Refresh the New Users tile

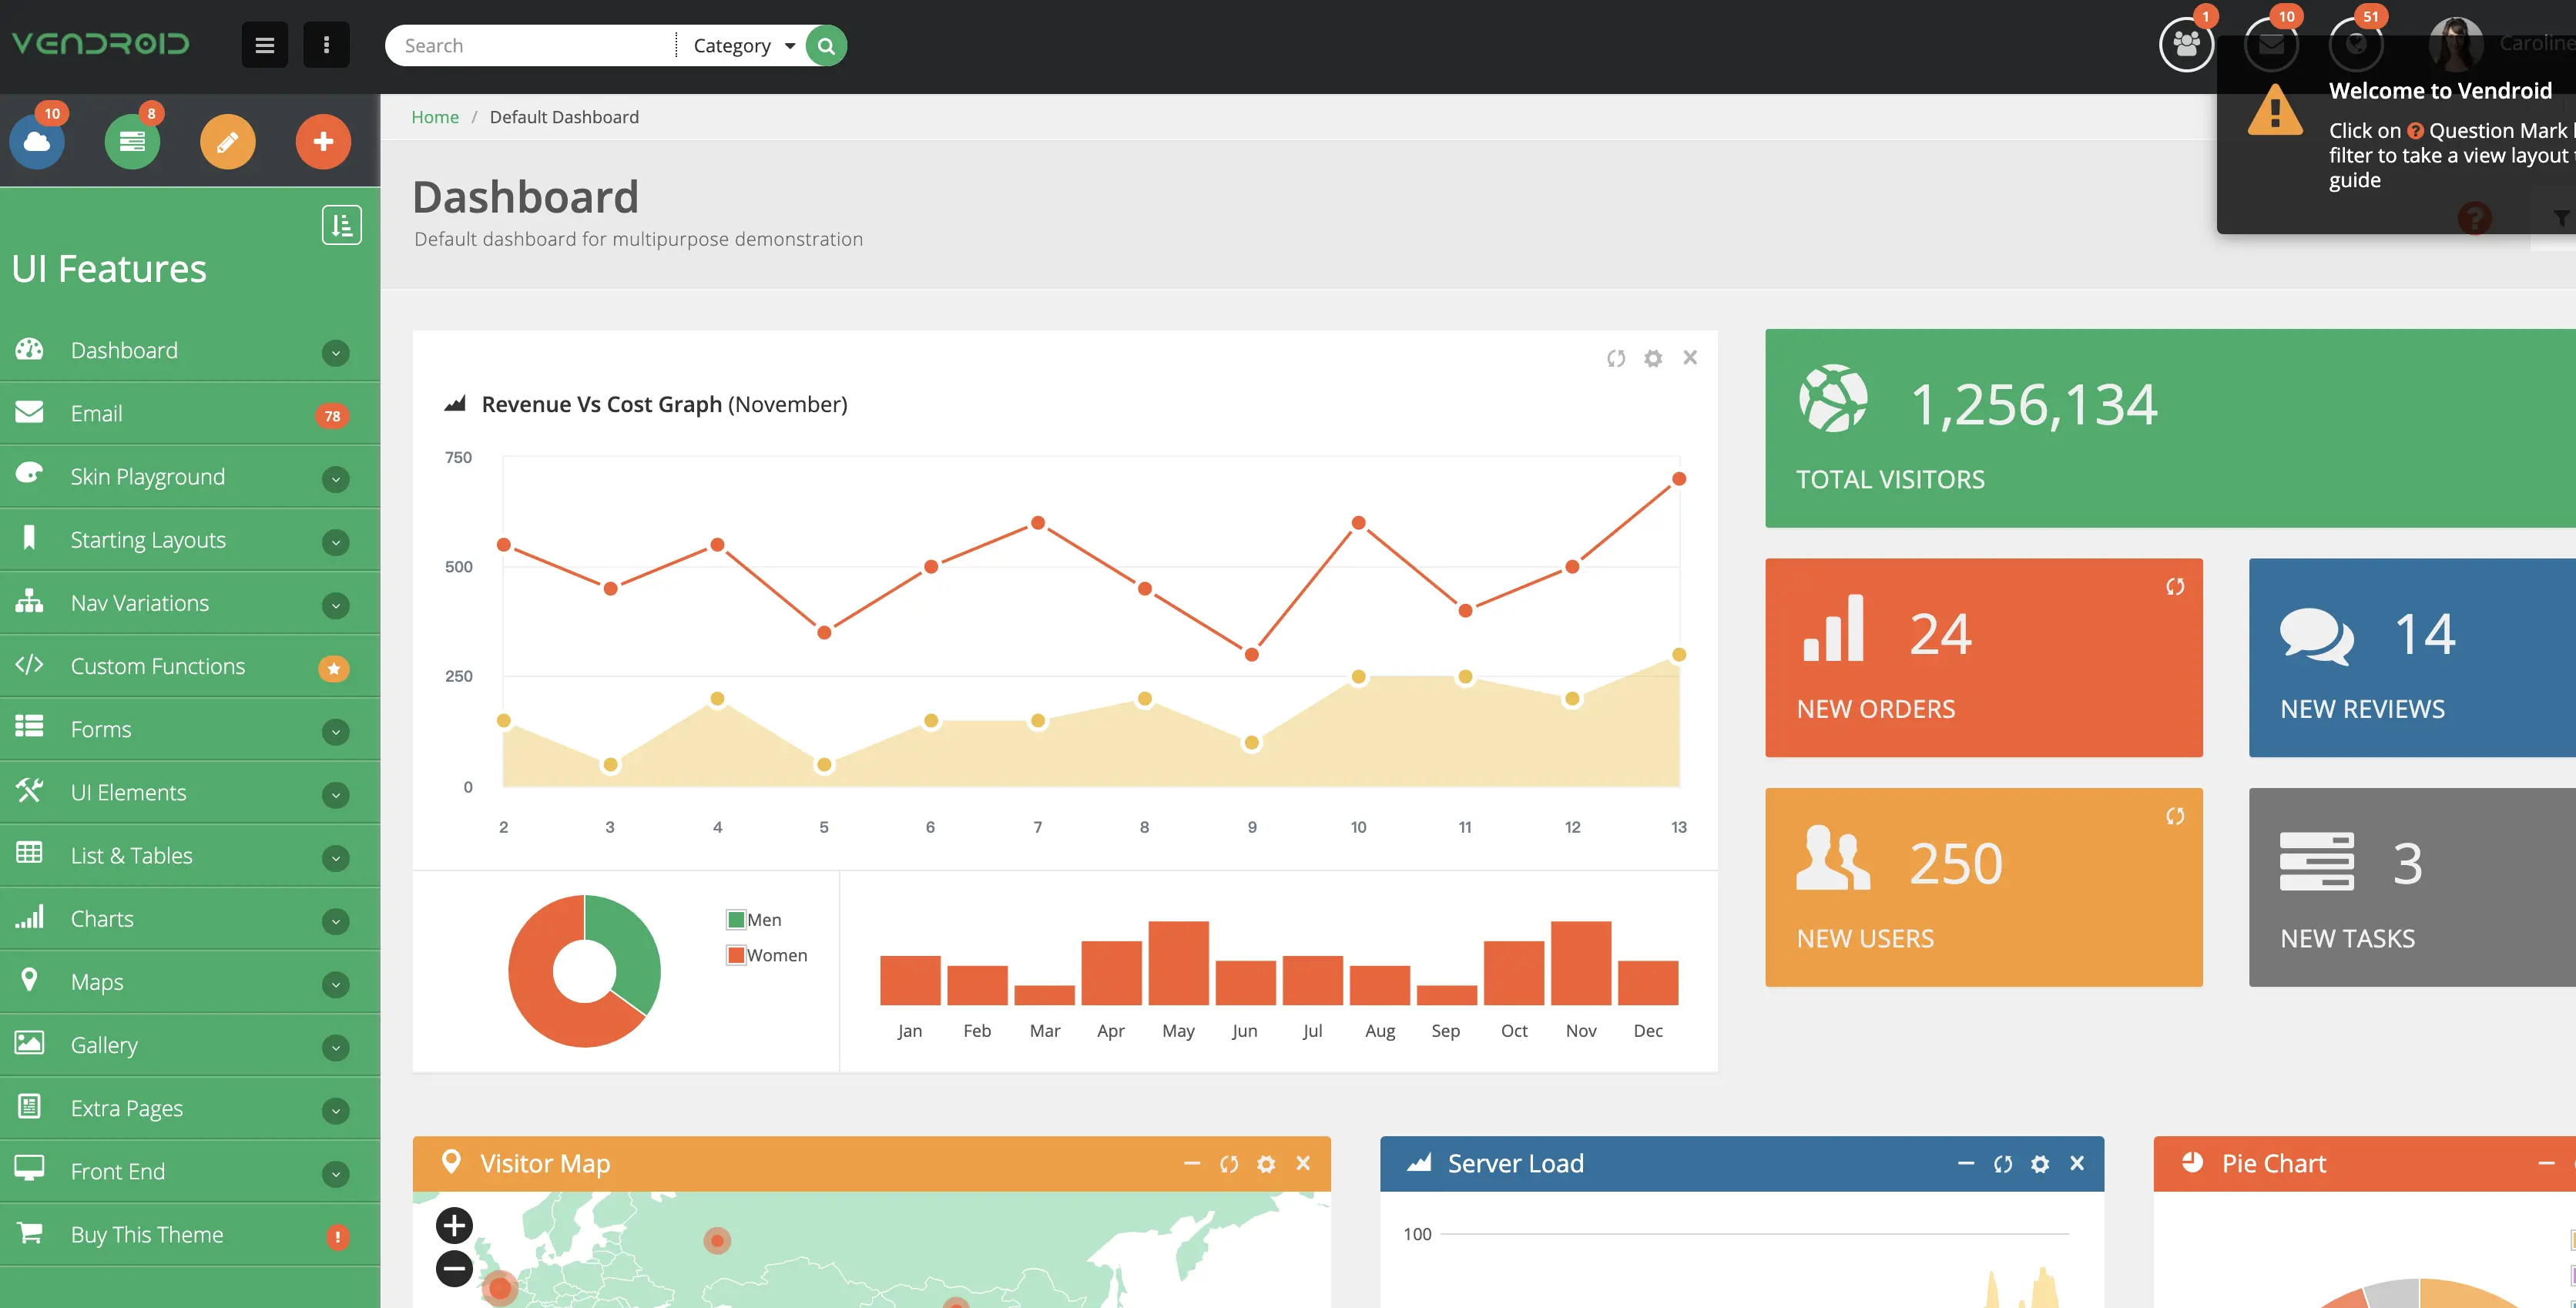coord(2175,817)
